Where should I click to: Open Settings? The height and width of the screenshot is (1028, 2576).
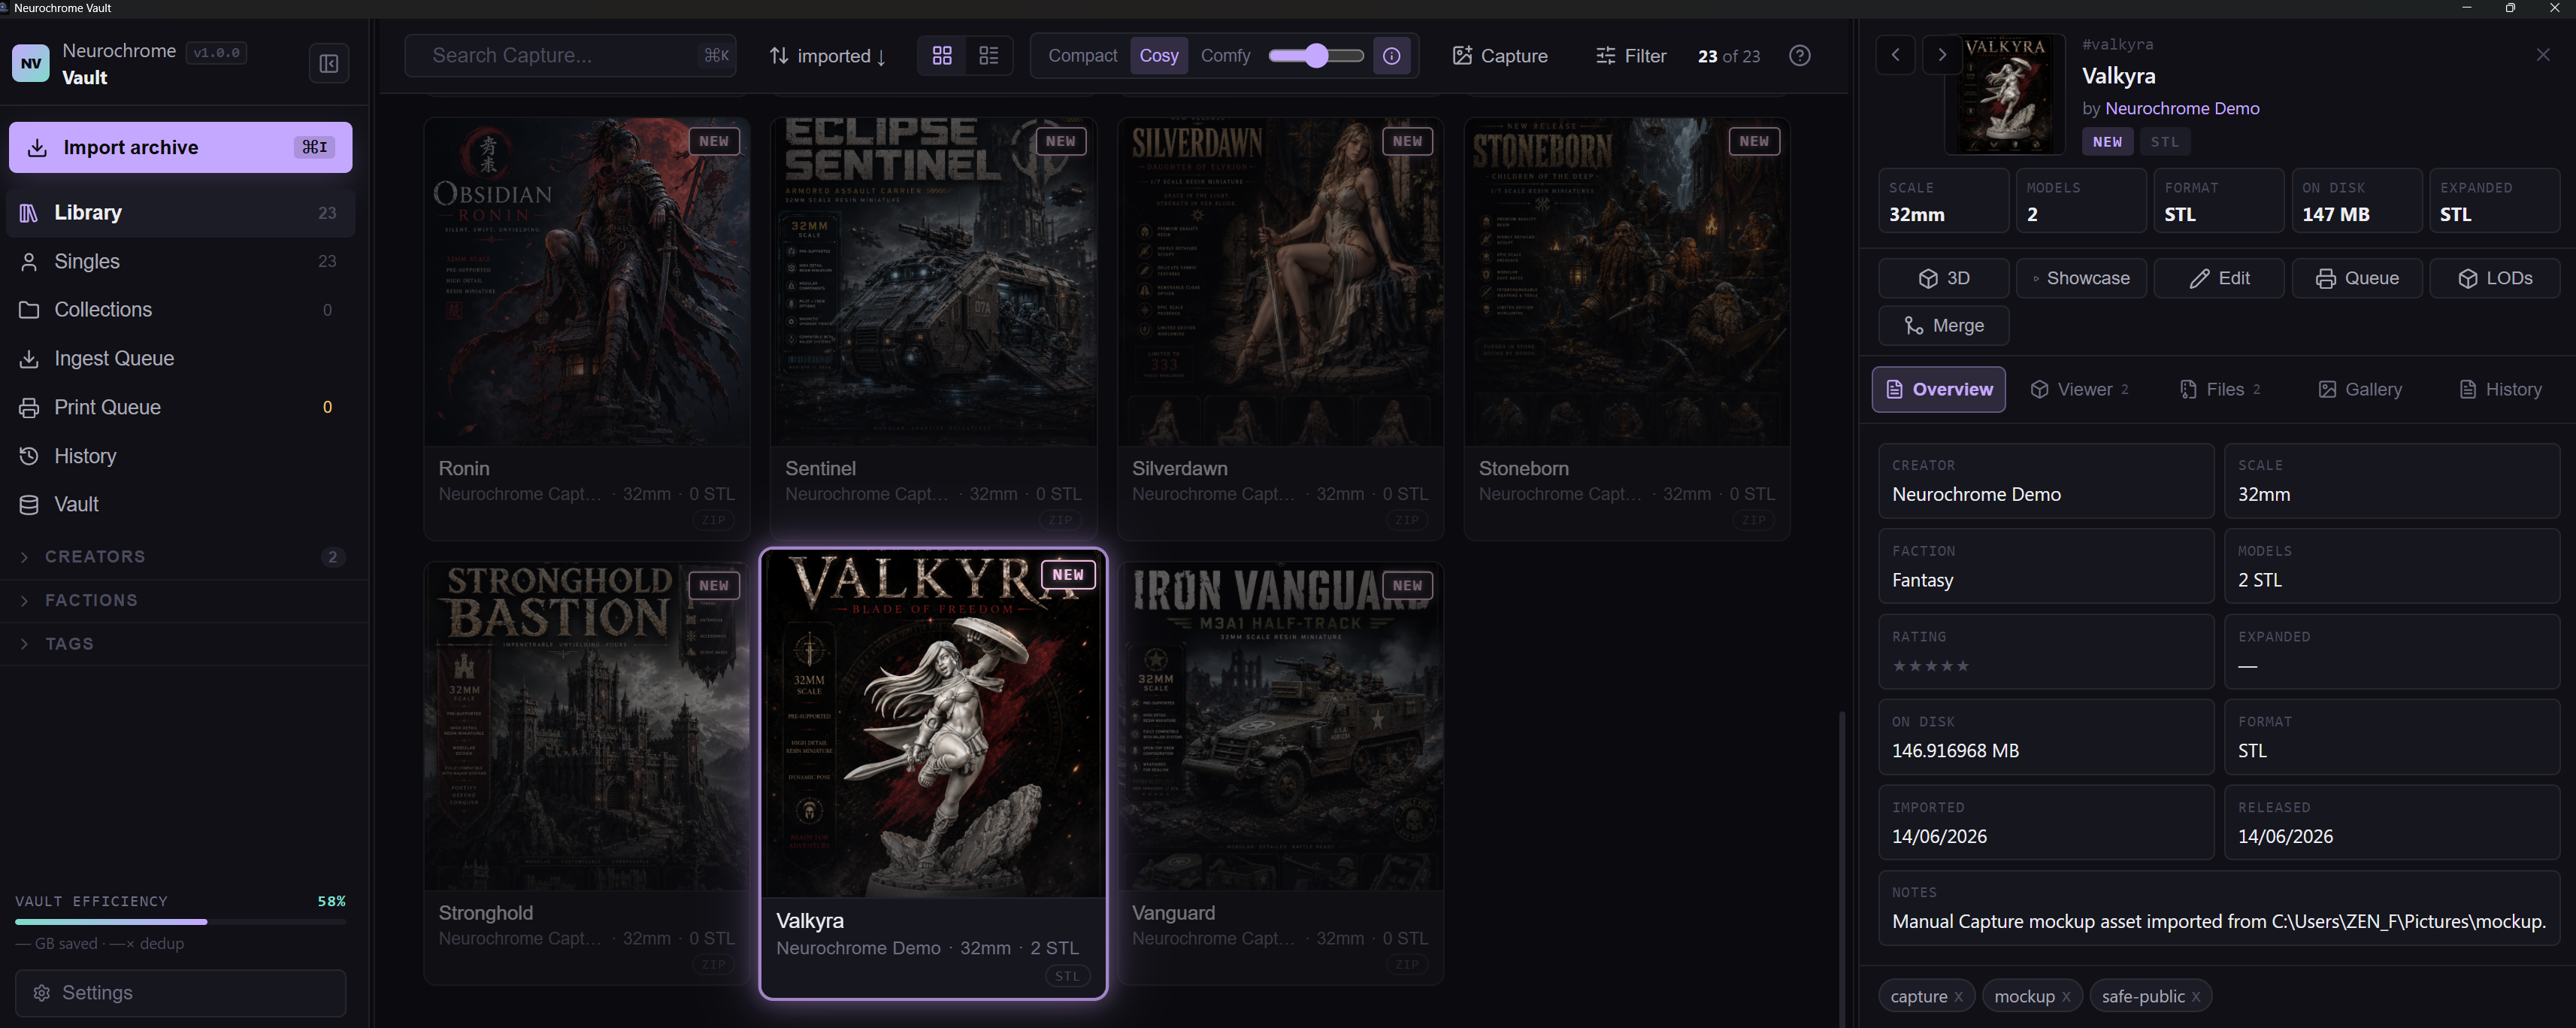click(181, 993)
